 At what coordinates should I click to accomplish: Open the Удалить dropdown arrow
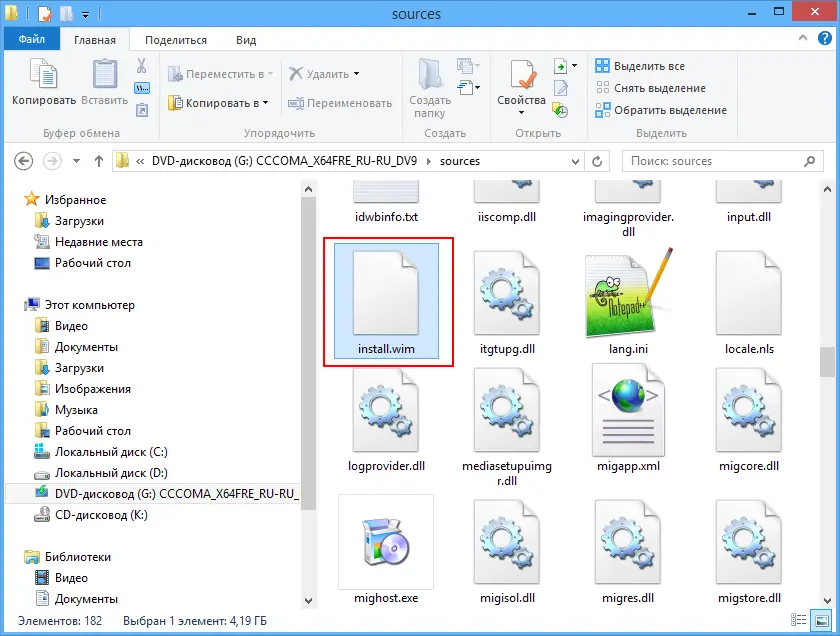(x=356, y=74)
